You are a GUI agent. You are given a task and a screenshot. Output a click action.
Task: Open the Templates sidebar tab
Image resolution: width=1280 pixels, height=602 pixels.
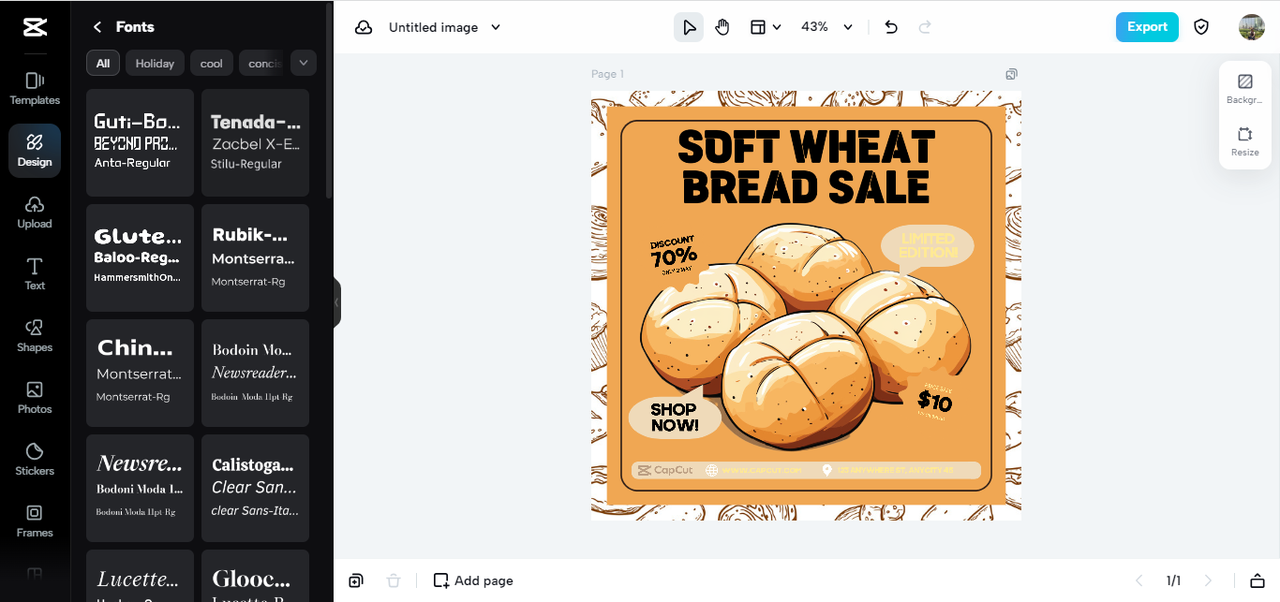coord(35,88)
